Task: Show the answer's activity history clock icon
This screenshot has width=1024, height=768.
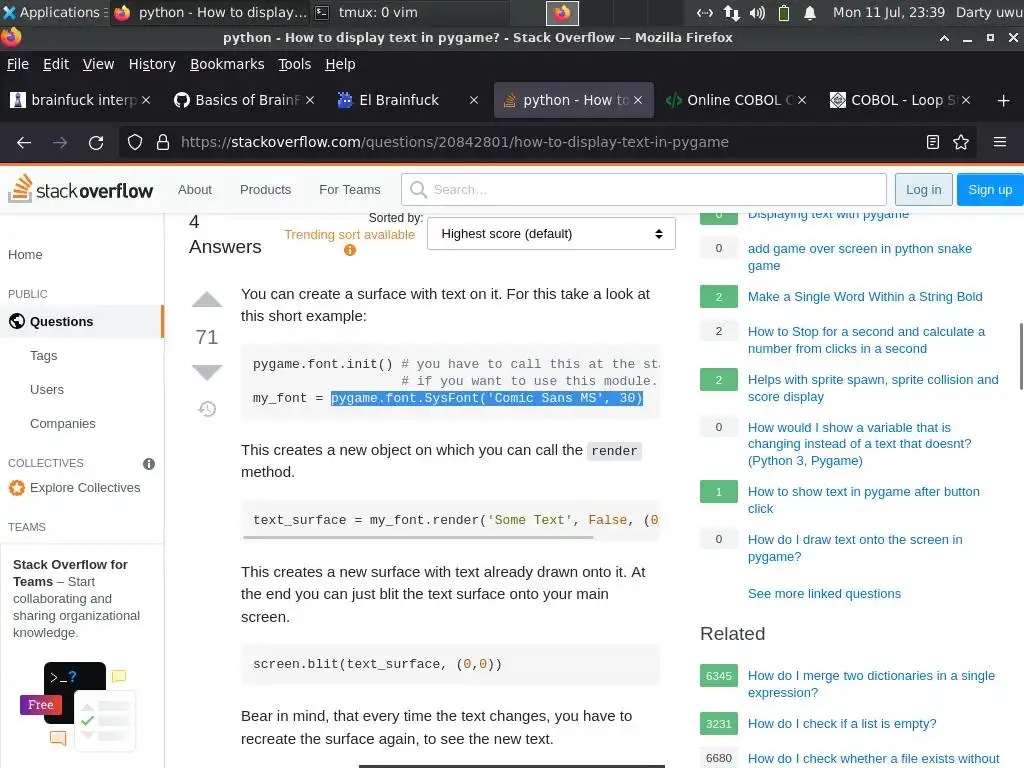Action: [207, 409]
